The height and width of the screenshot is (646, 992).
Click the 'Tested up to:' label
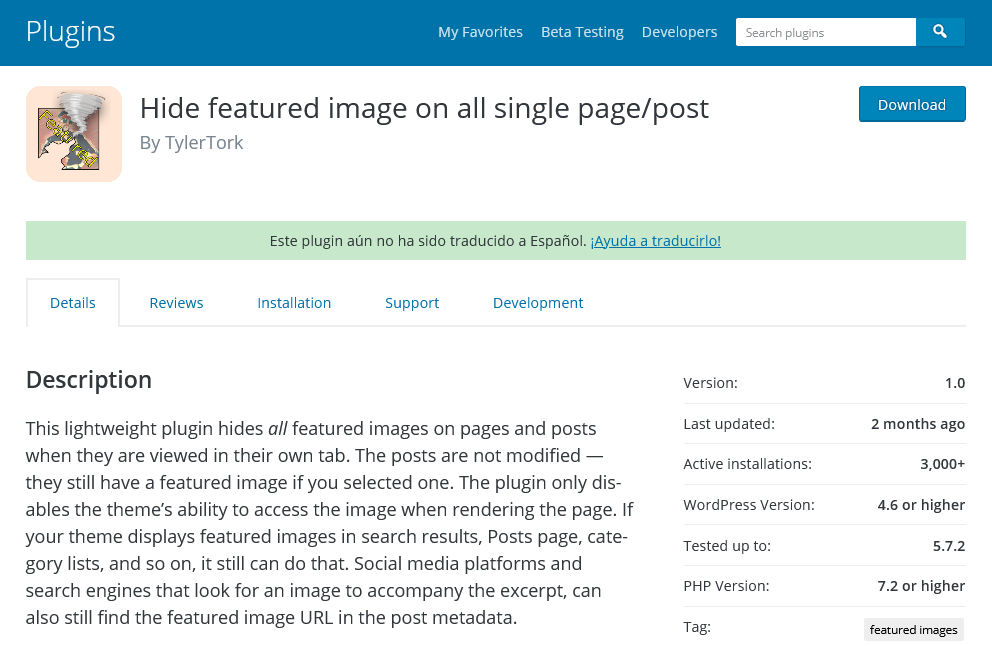(727, 546)
